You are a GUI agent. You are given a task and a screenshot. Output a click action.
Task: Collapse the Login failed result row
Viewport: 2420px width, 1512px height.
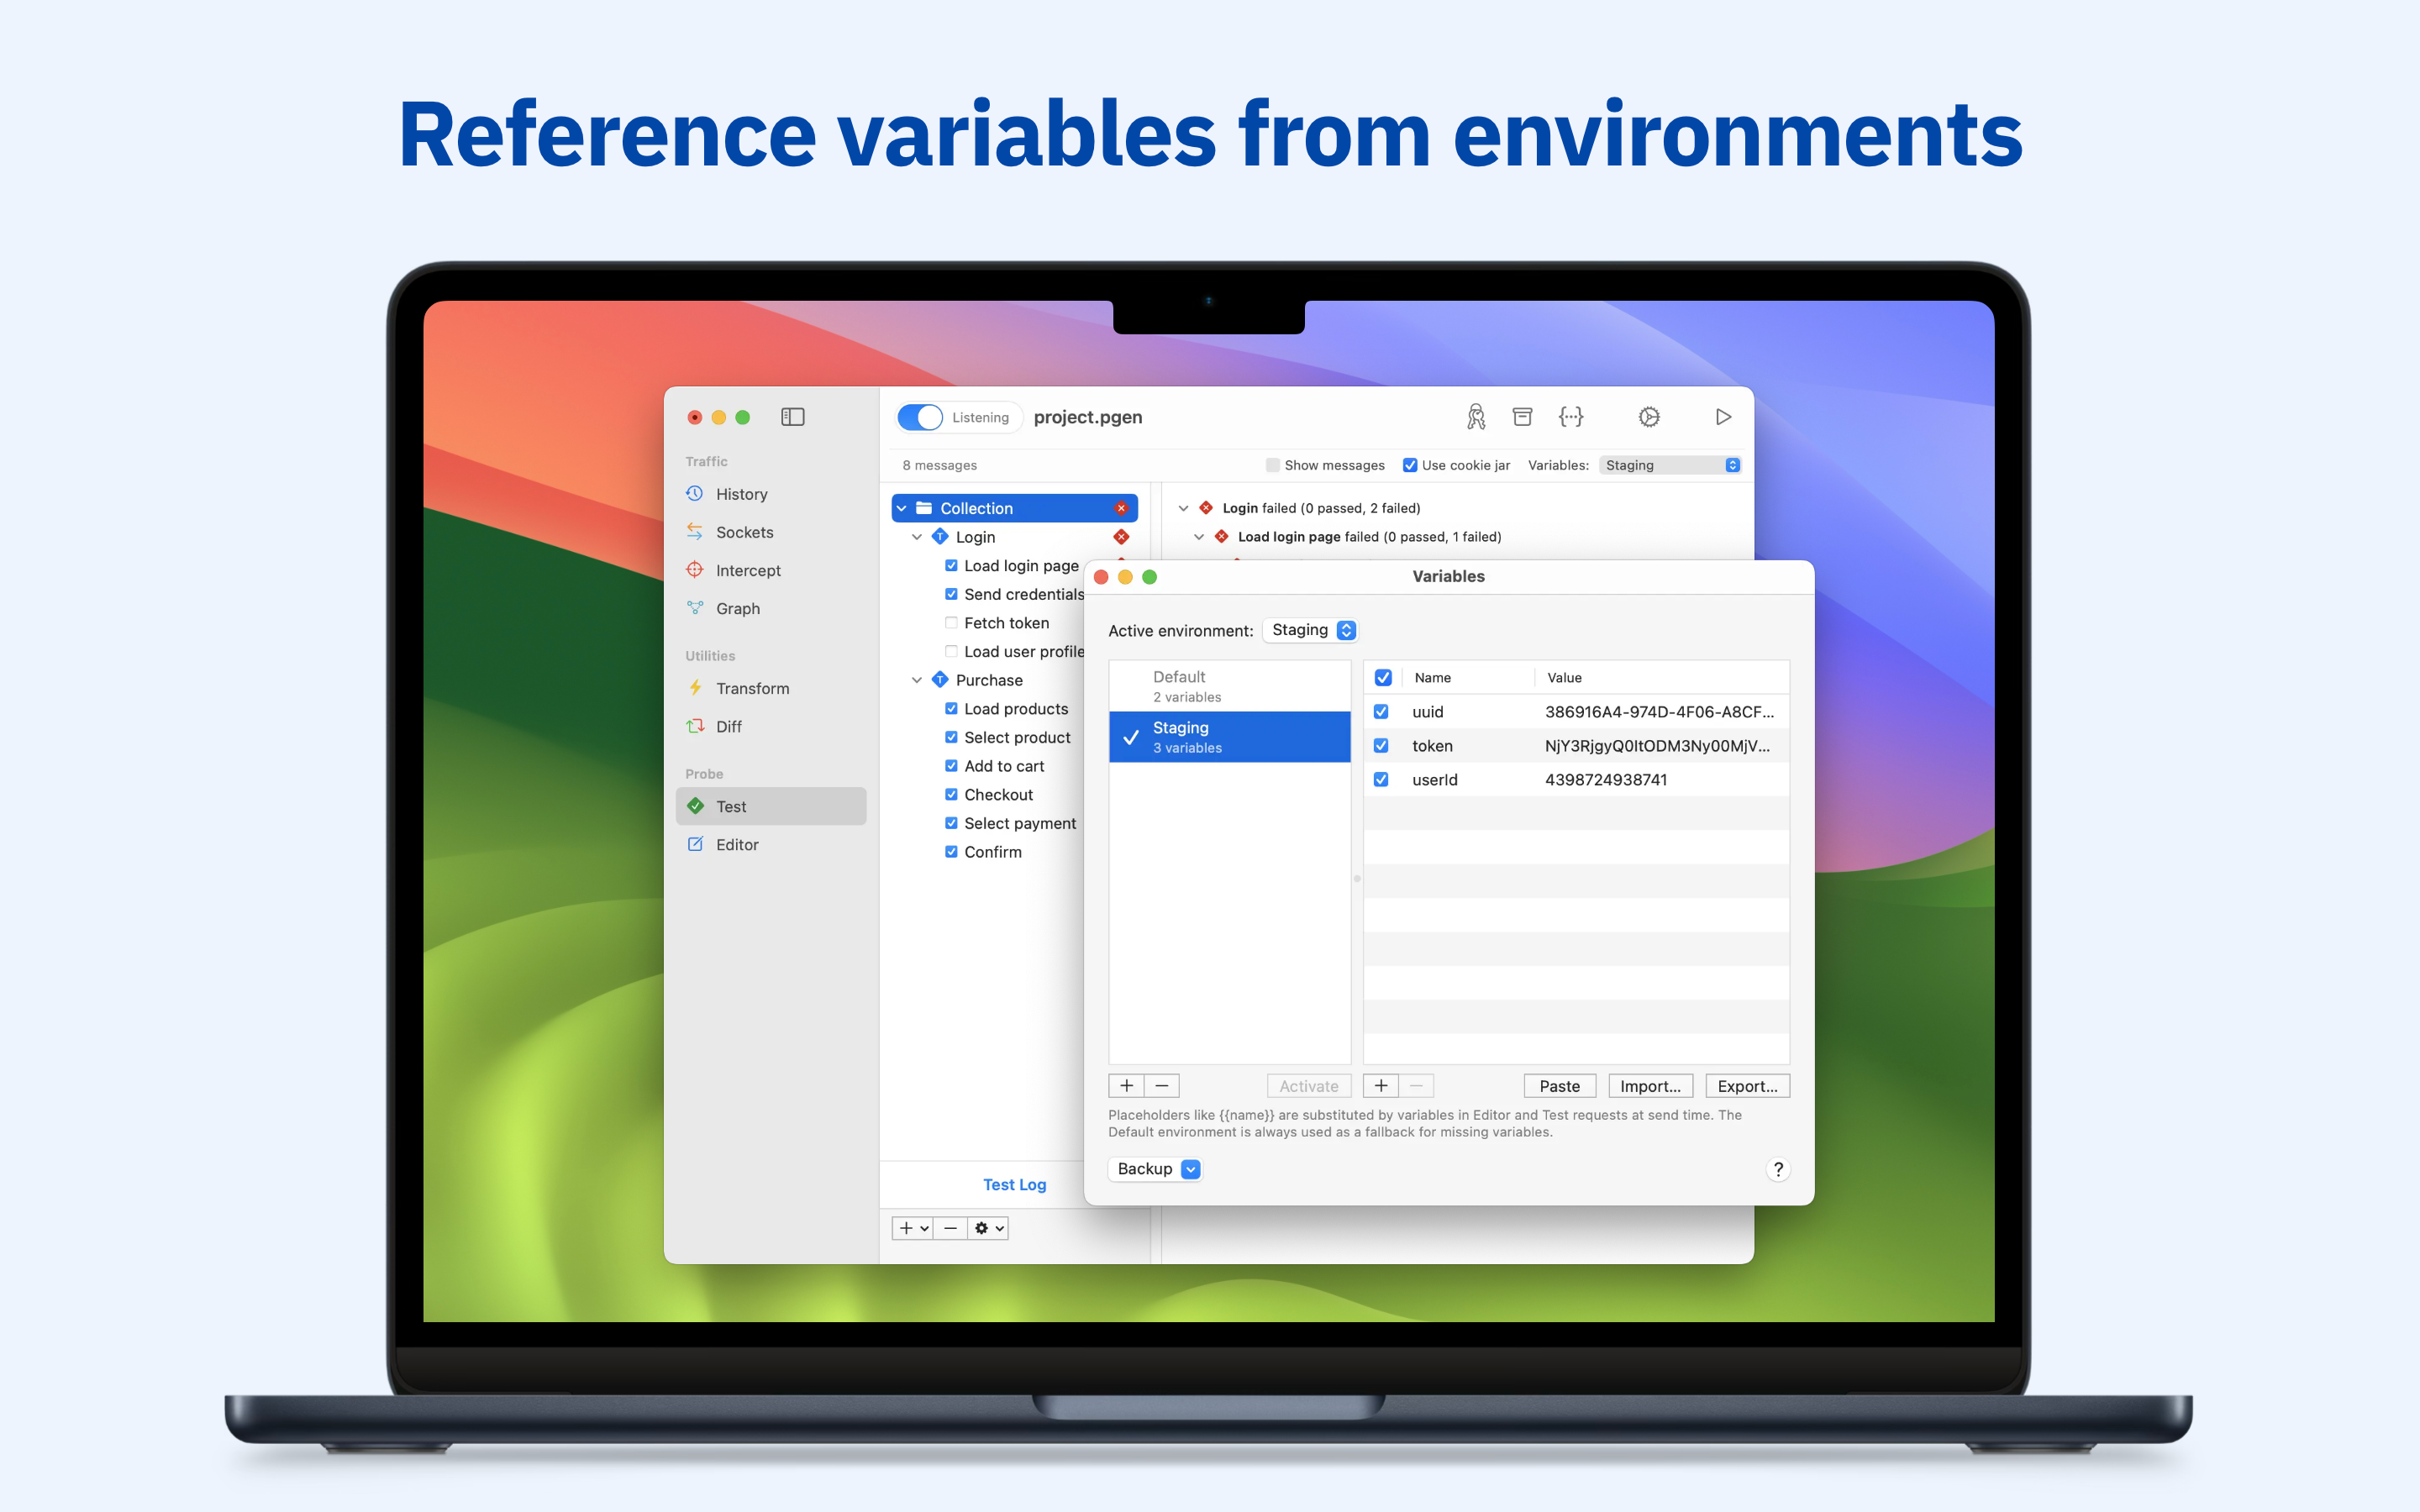(x=1183, y=508)
